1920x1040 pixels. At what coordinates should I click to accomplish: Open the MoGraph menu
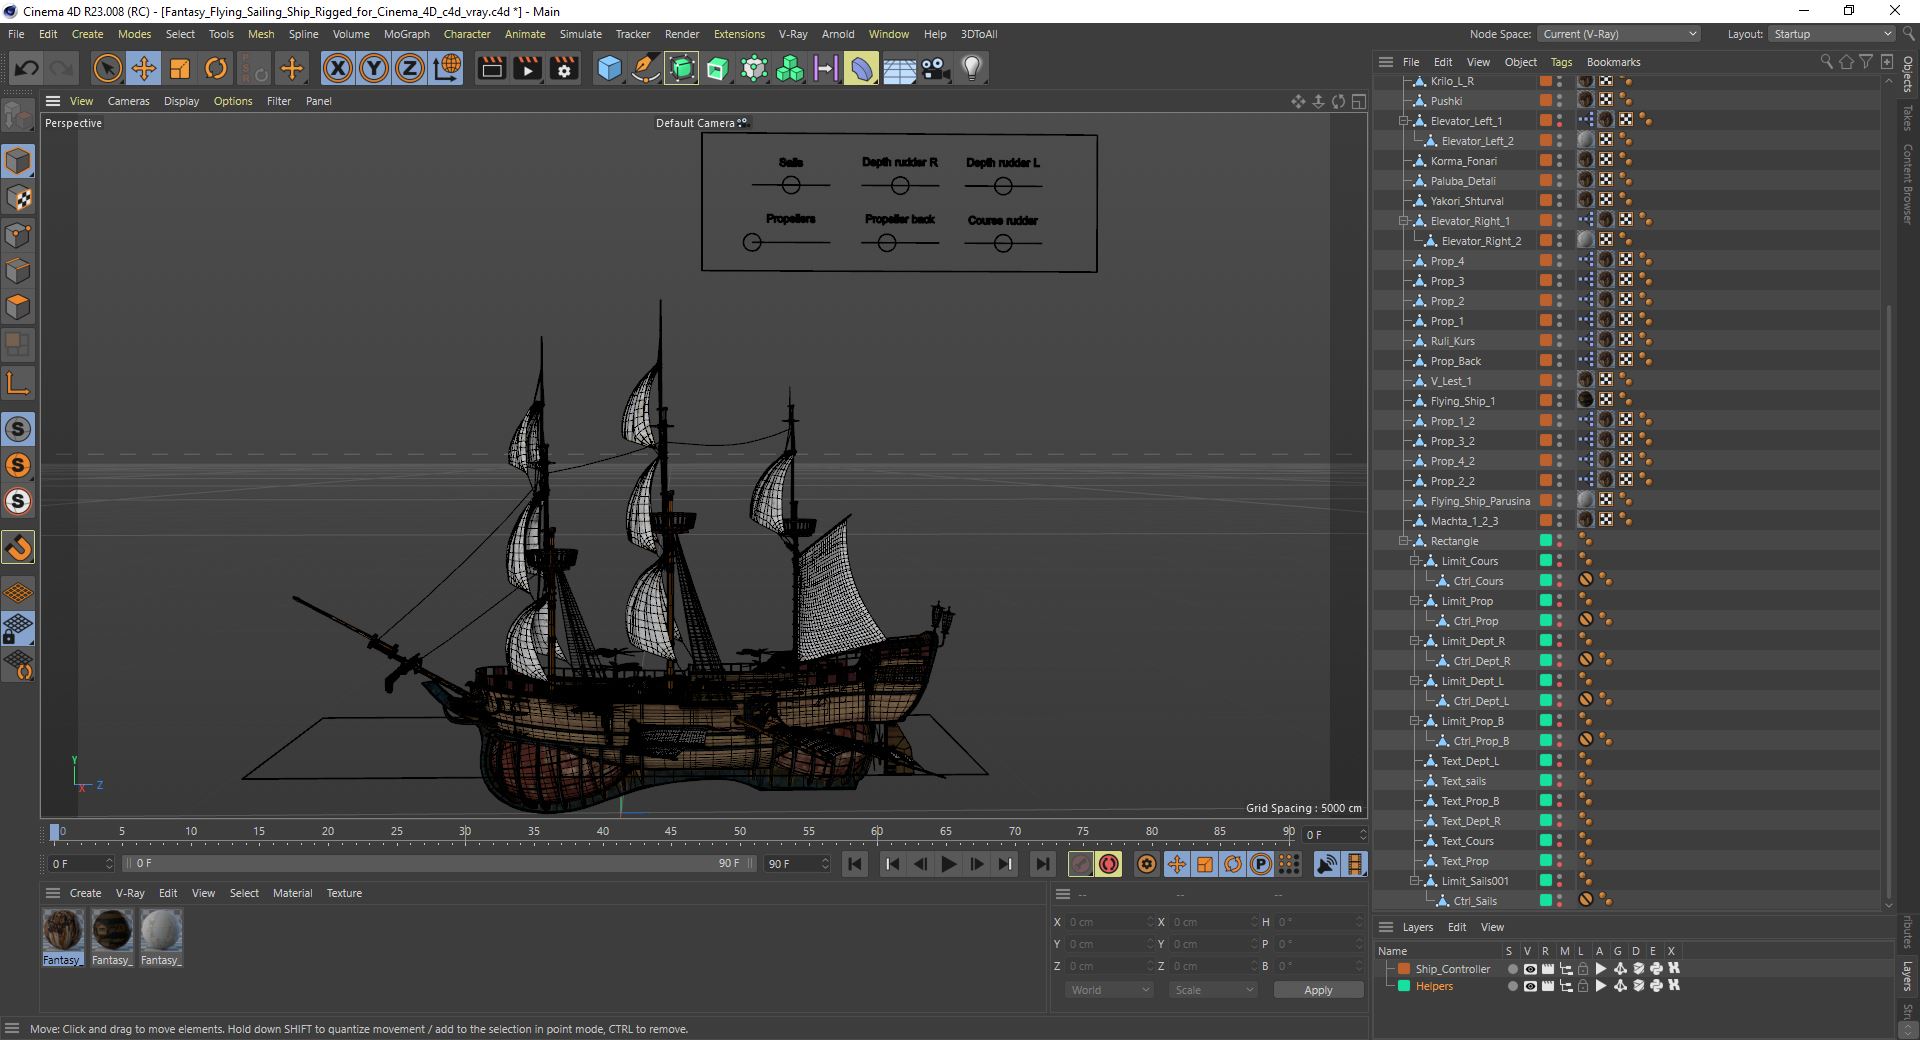(406, 34)
